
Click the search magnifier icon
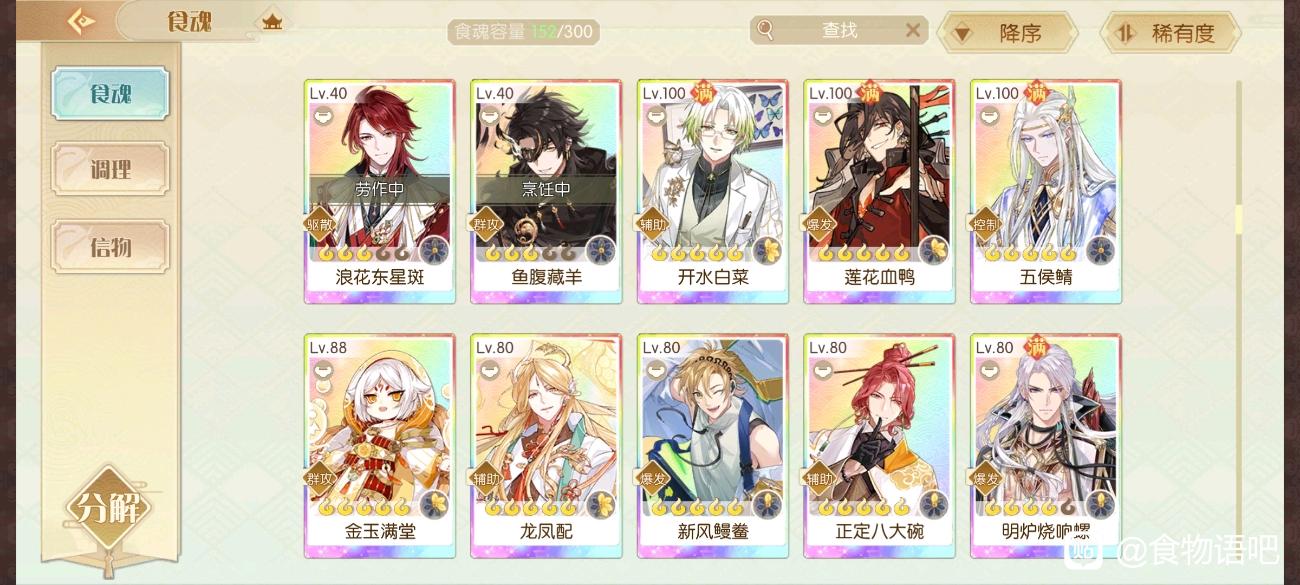coord(765,30)
